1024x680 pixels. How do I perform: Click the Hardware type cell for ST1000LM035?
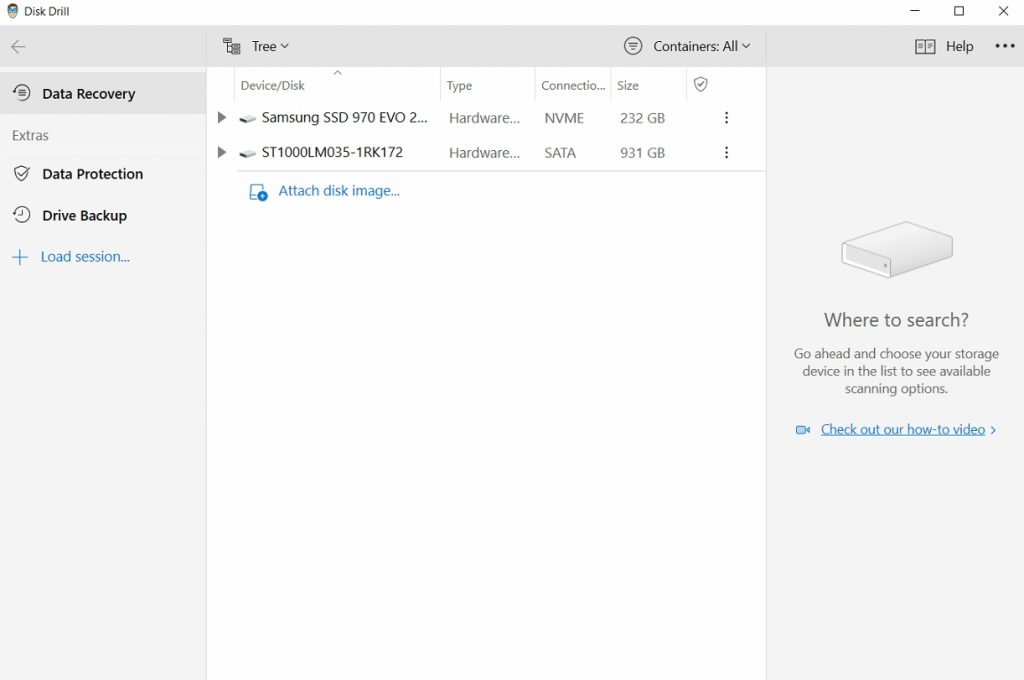[x=485, y=153]
